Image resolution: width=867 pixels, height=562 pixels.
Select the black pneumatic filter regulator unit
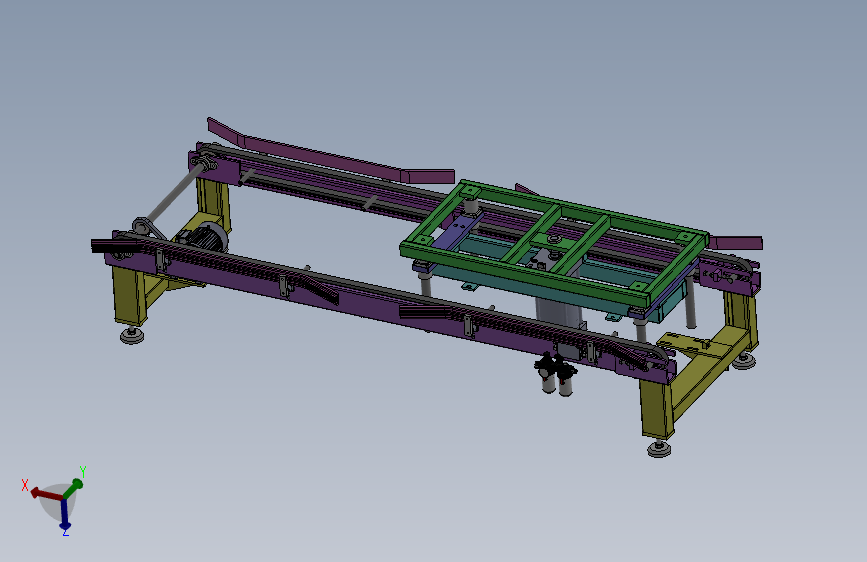click(x=556, y=374)
